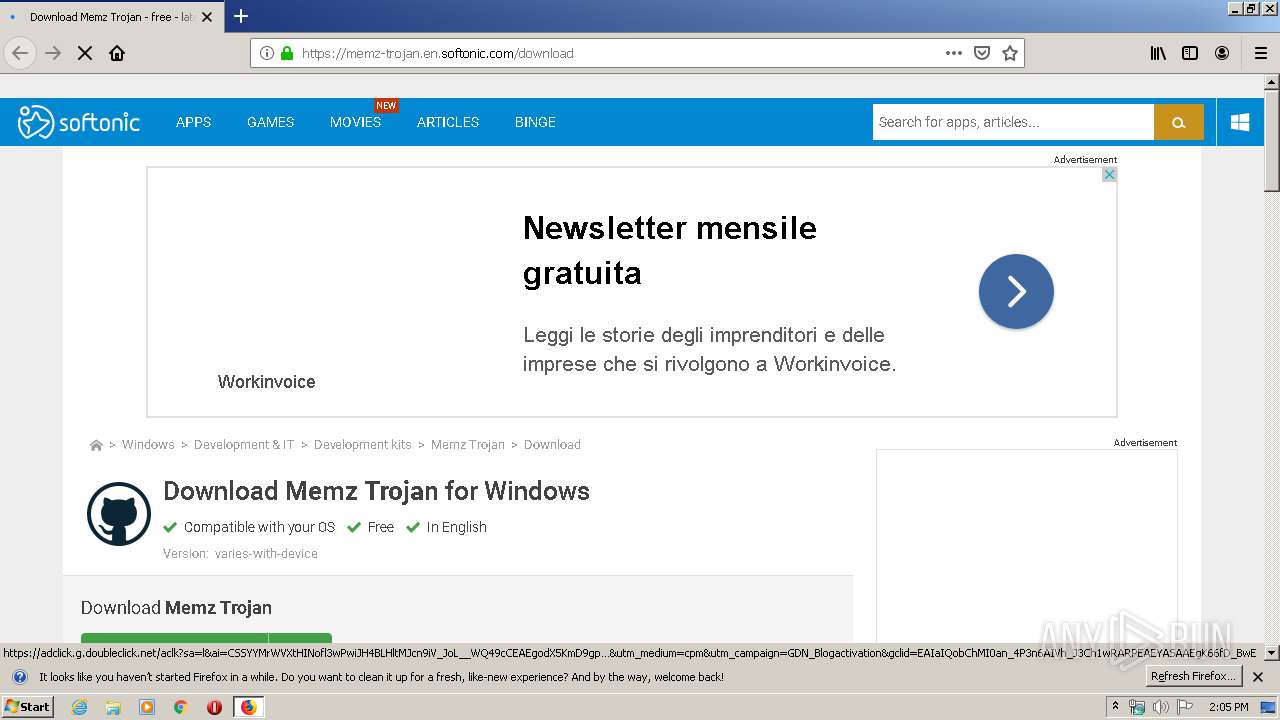
Task: Click the browser Back arrow button
Action: click(x=20, y=53)
